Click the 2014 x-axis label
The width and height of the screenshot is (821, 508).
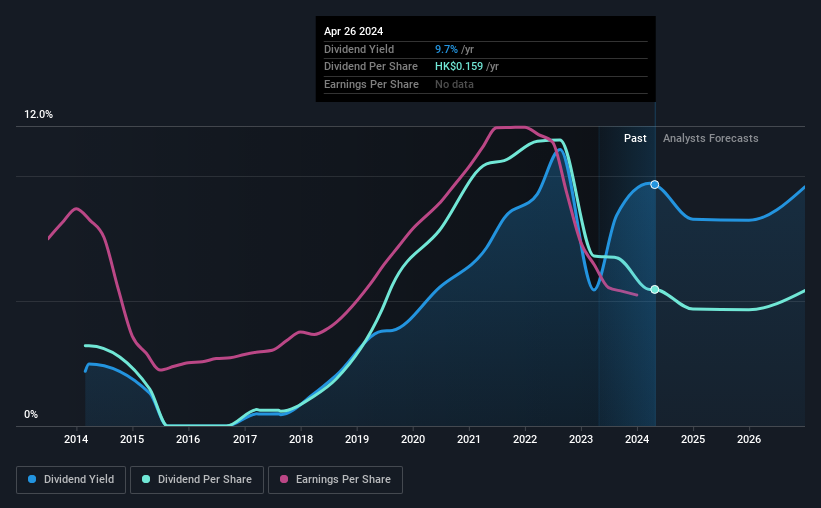tap(76, 439)
